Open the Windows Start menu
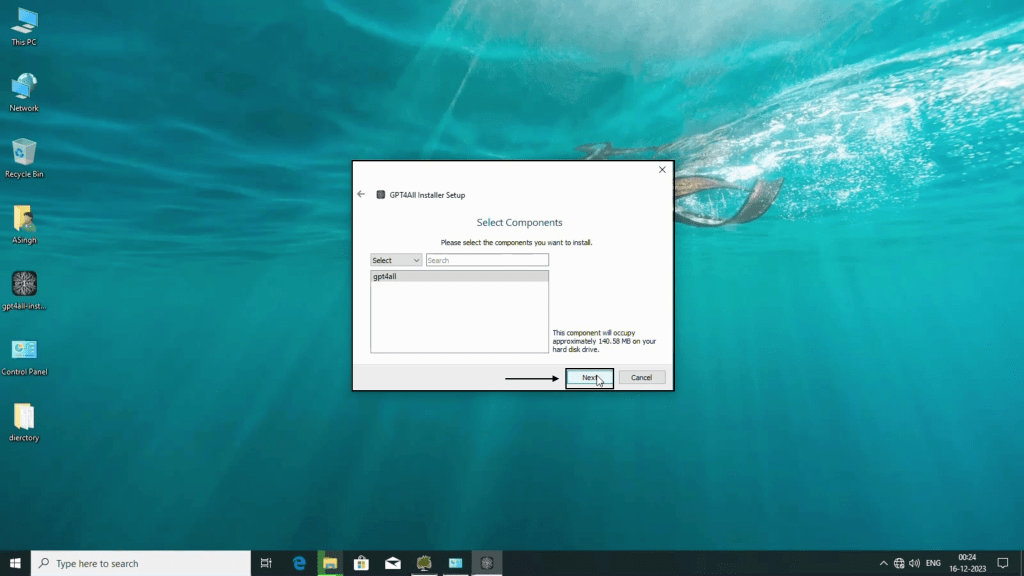1024x576 pixels. click(15, 563)
